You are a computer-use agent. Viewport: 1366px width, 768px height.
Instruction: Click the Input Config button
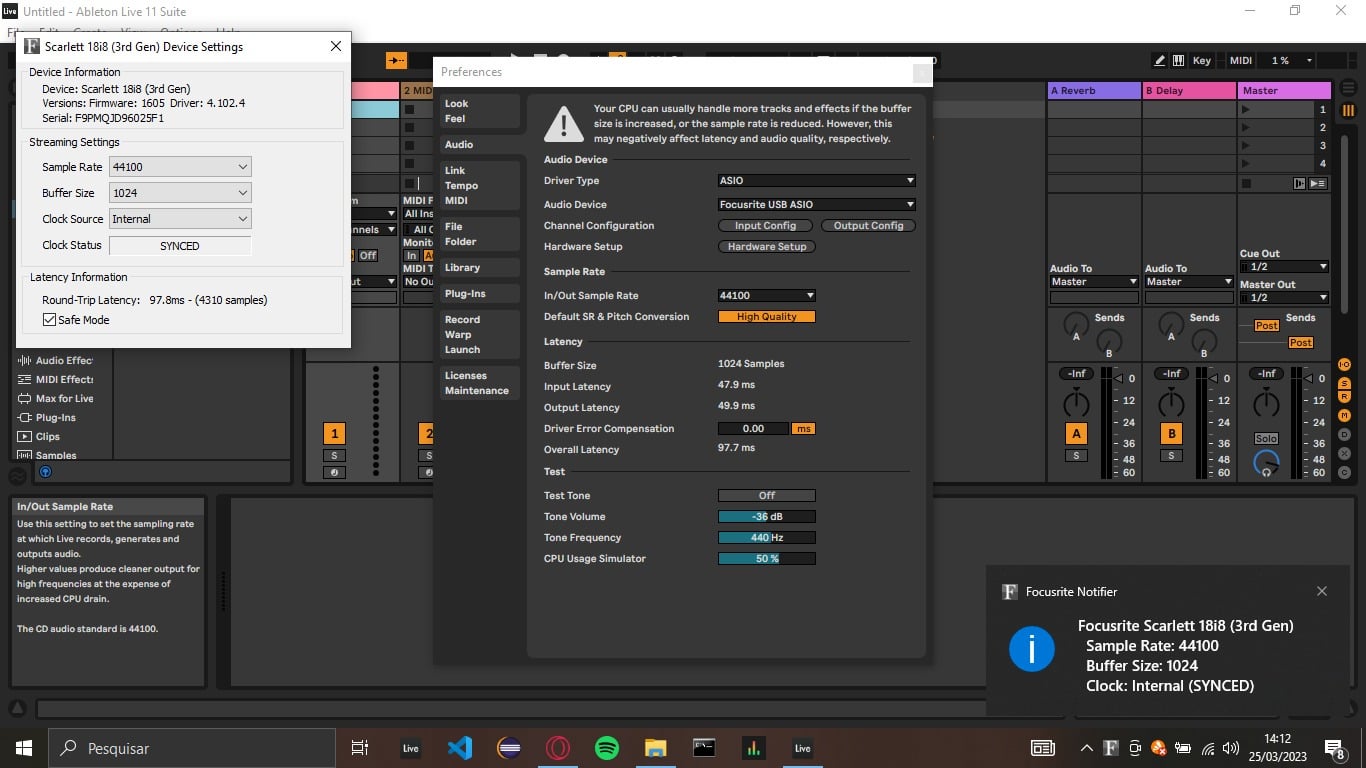[765, 226]
